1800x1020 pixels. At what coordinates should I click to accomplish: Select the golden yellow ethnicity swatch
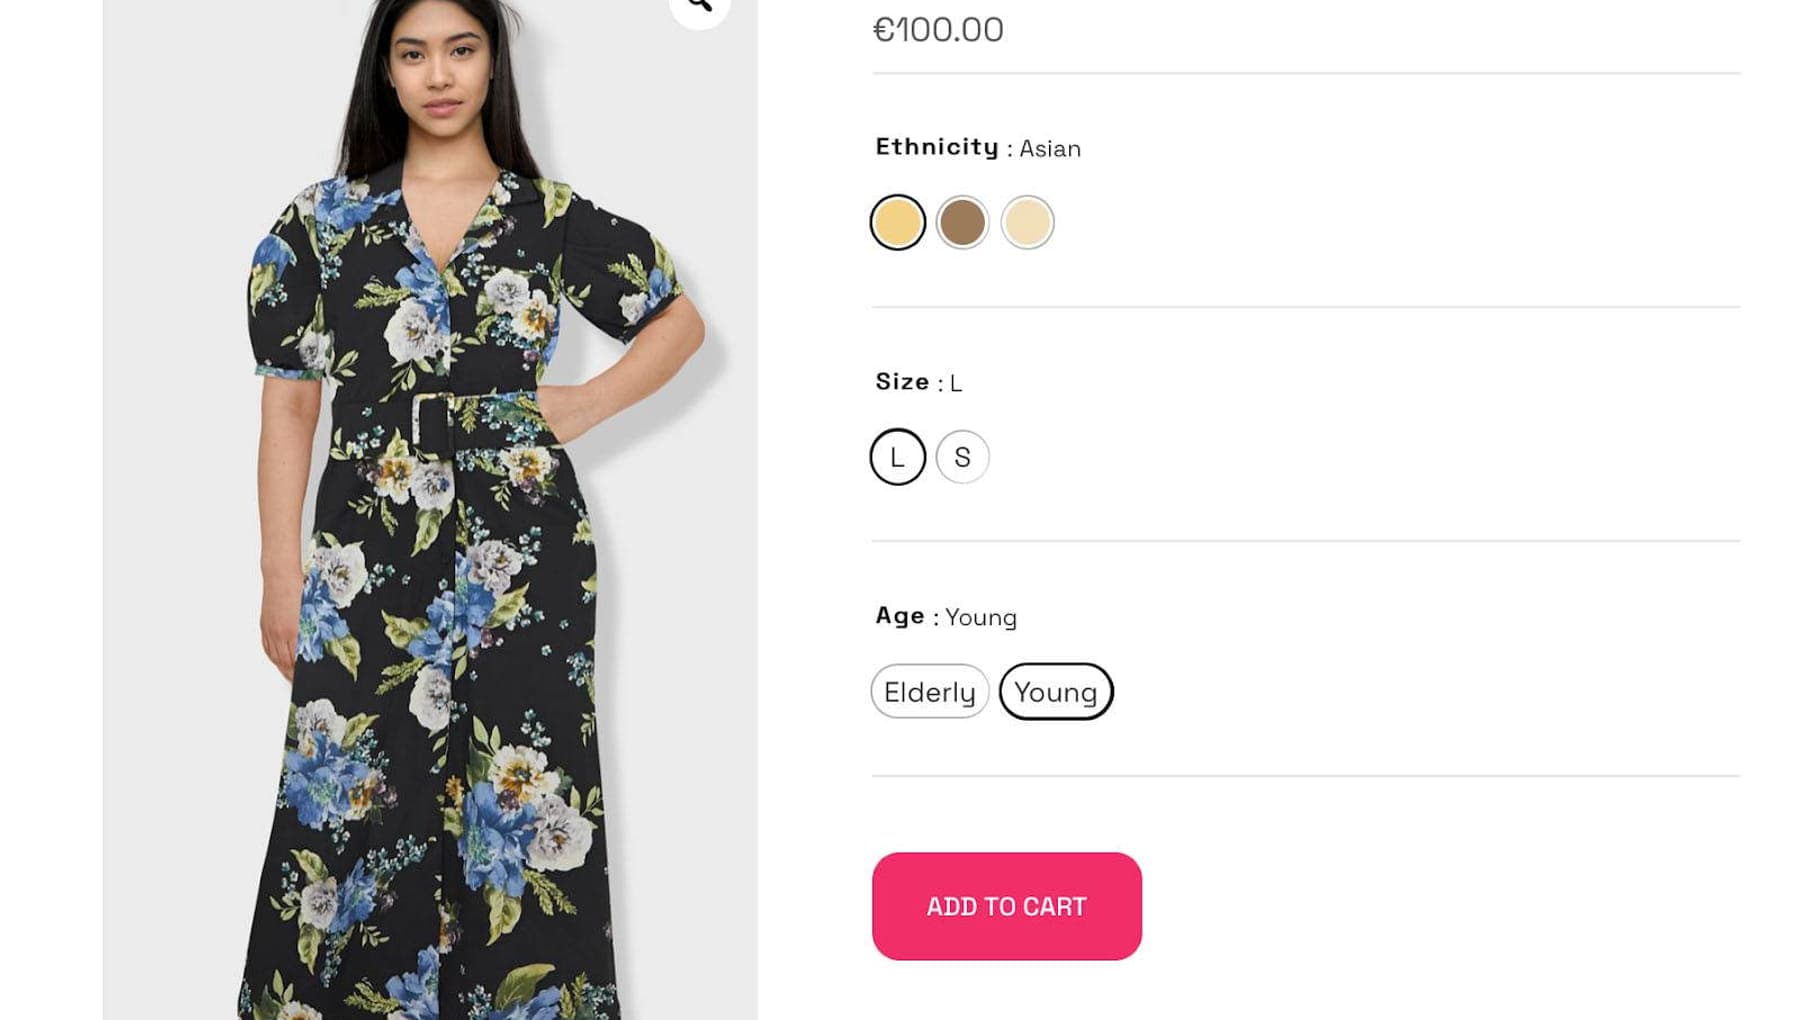tap(897, 222)
